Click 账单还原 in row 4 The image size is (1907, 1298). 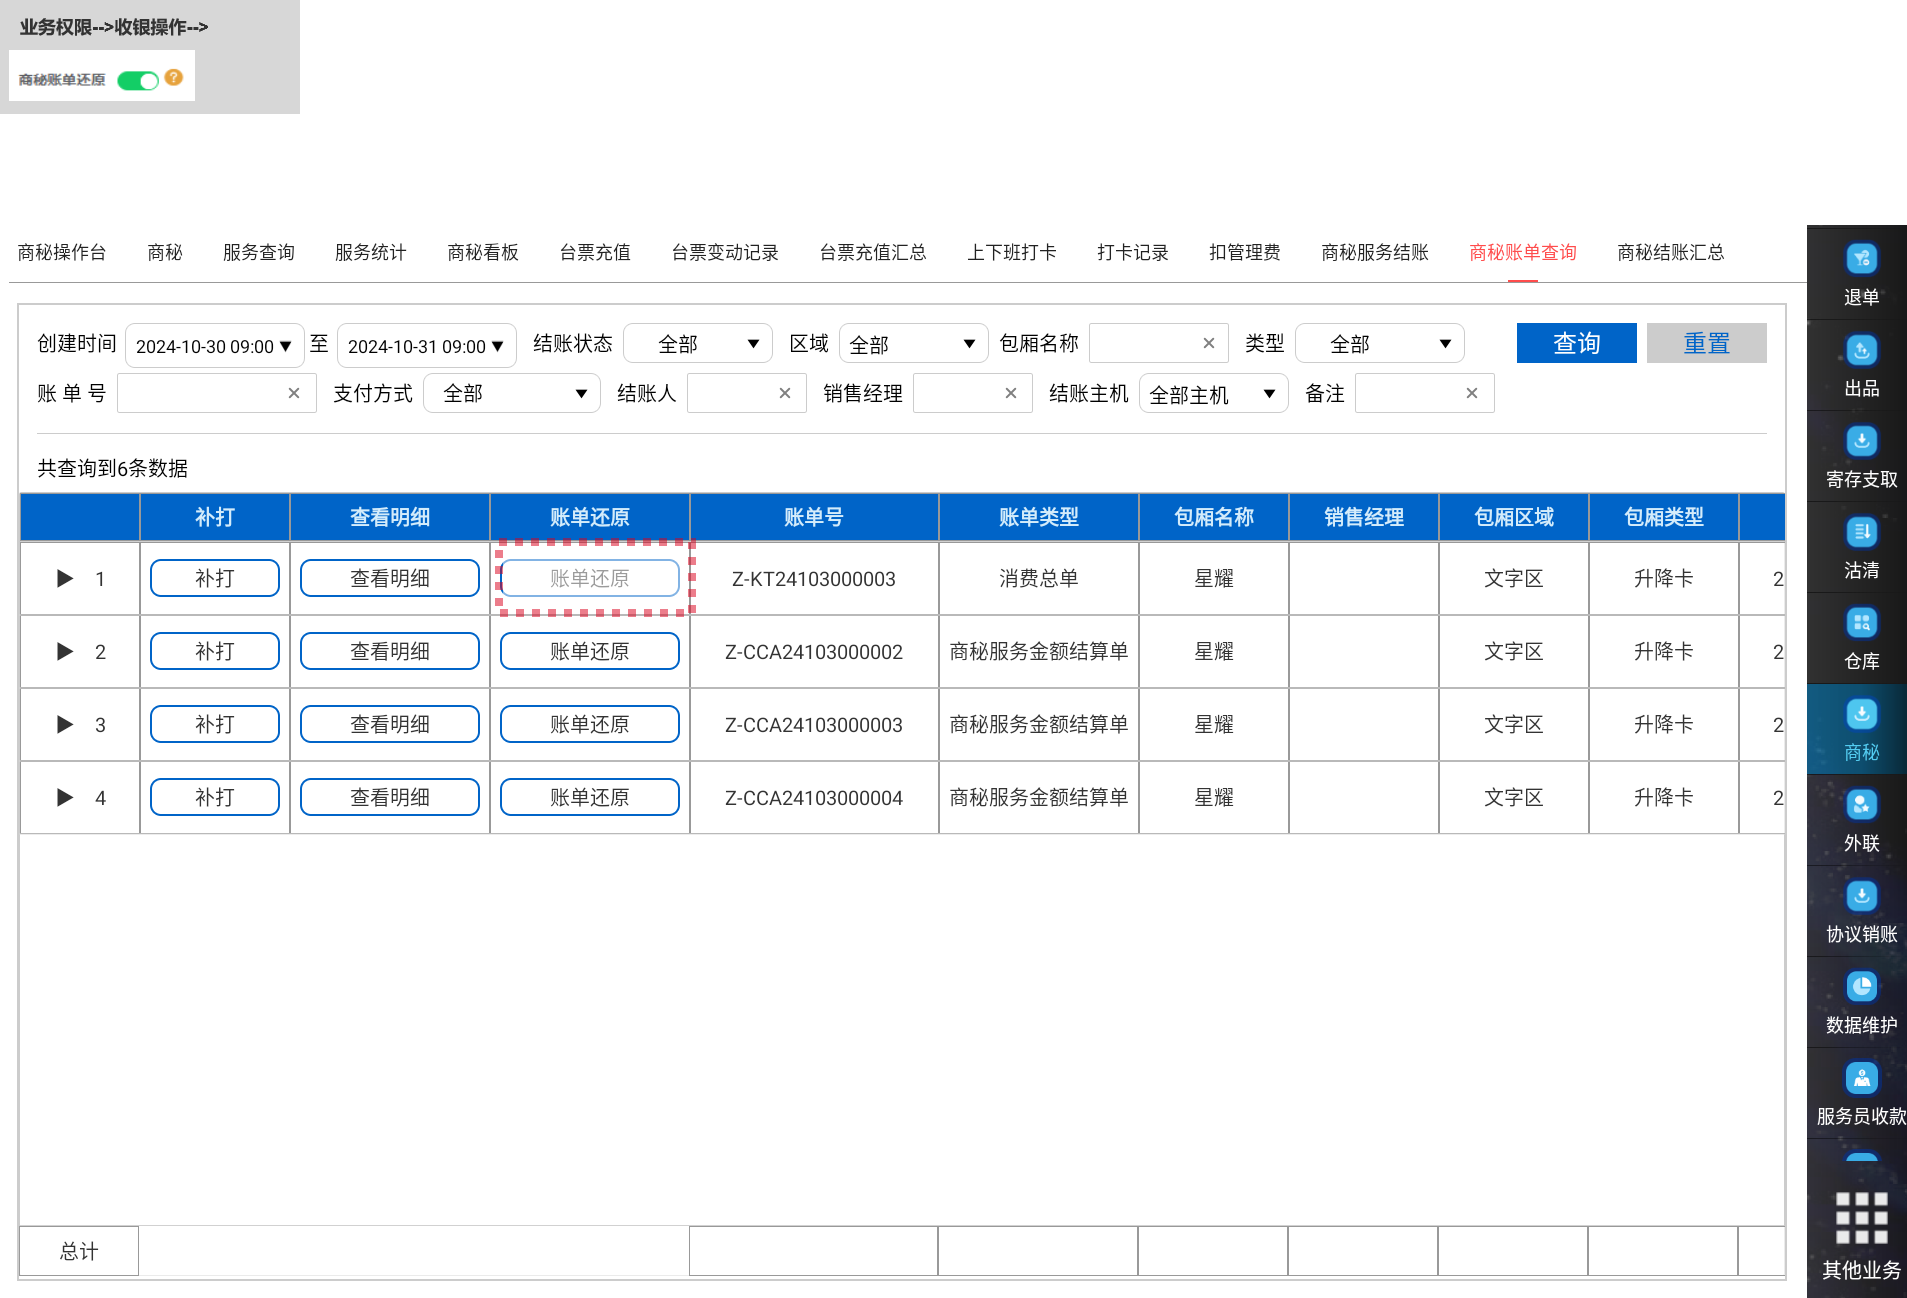(590, 797)
